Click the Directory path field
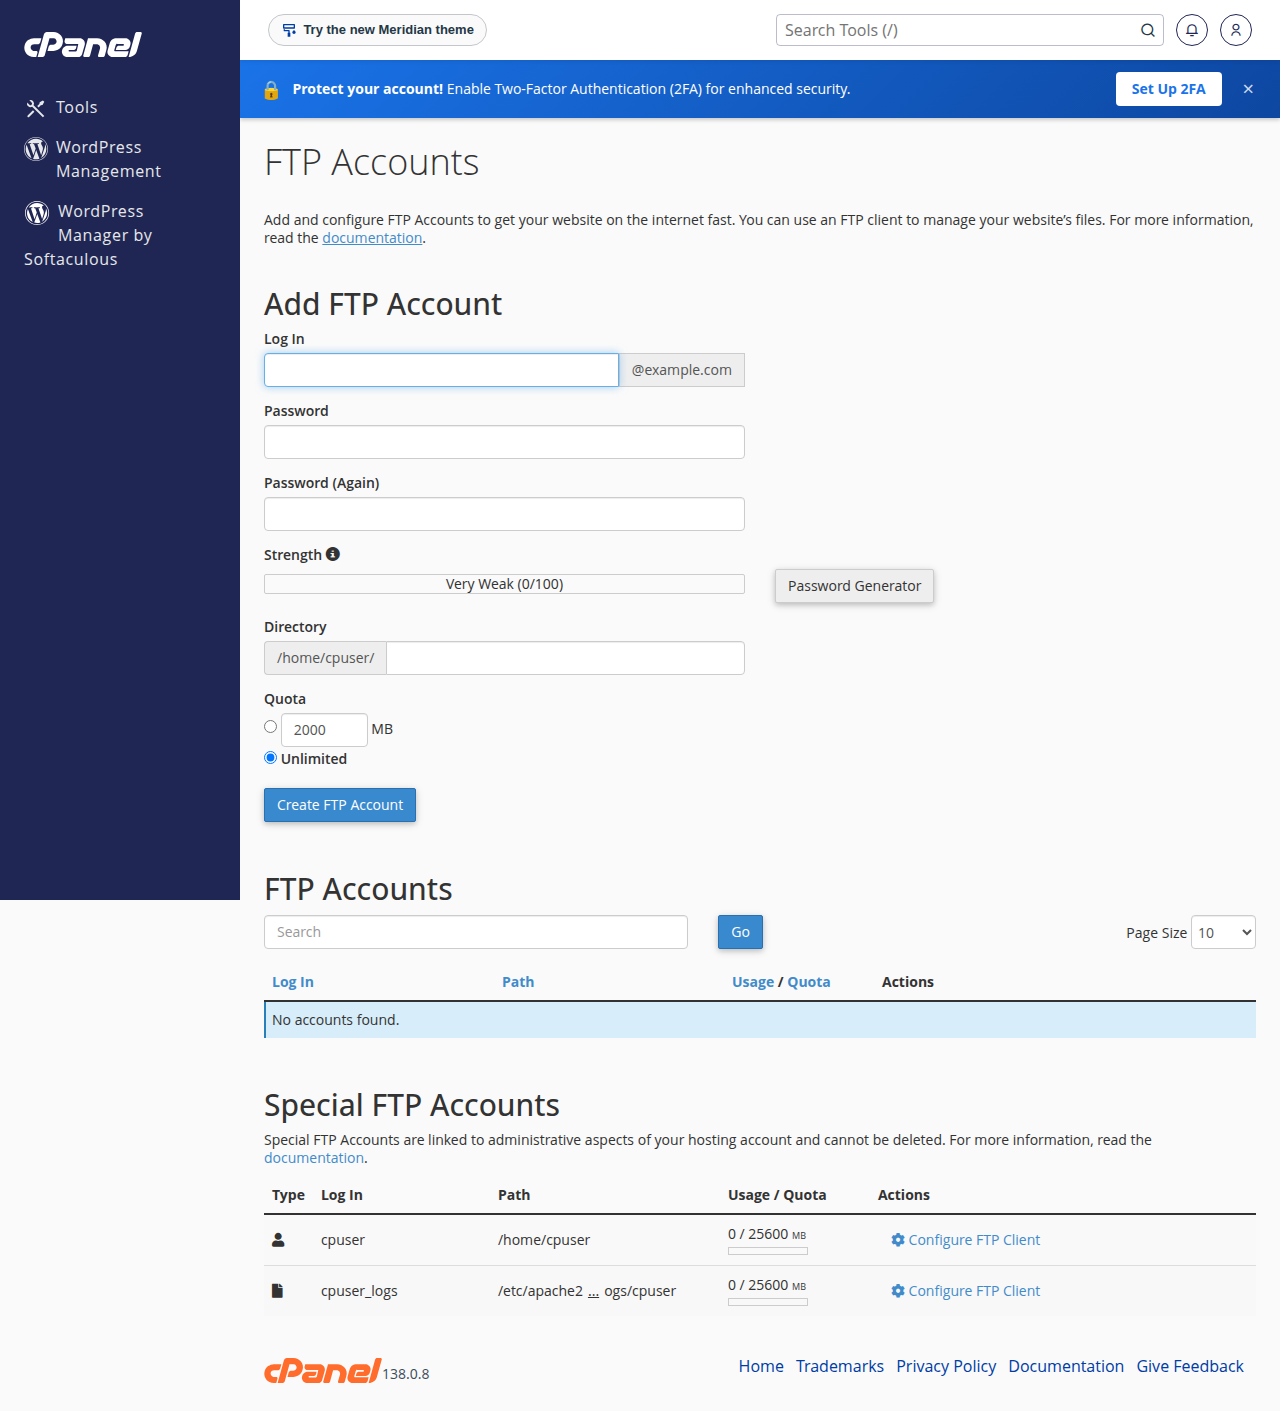This screenshot has height=1411, width=1280. [565, 658]
